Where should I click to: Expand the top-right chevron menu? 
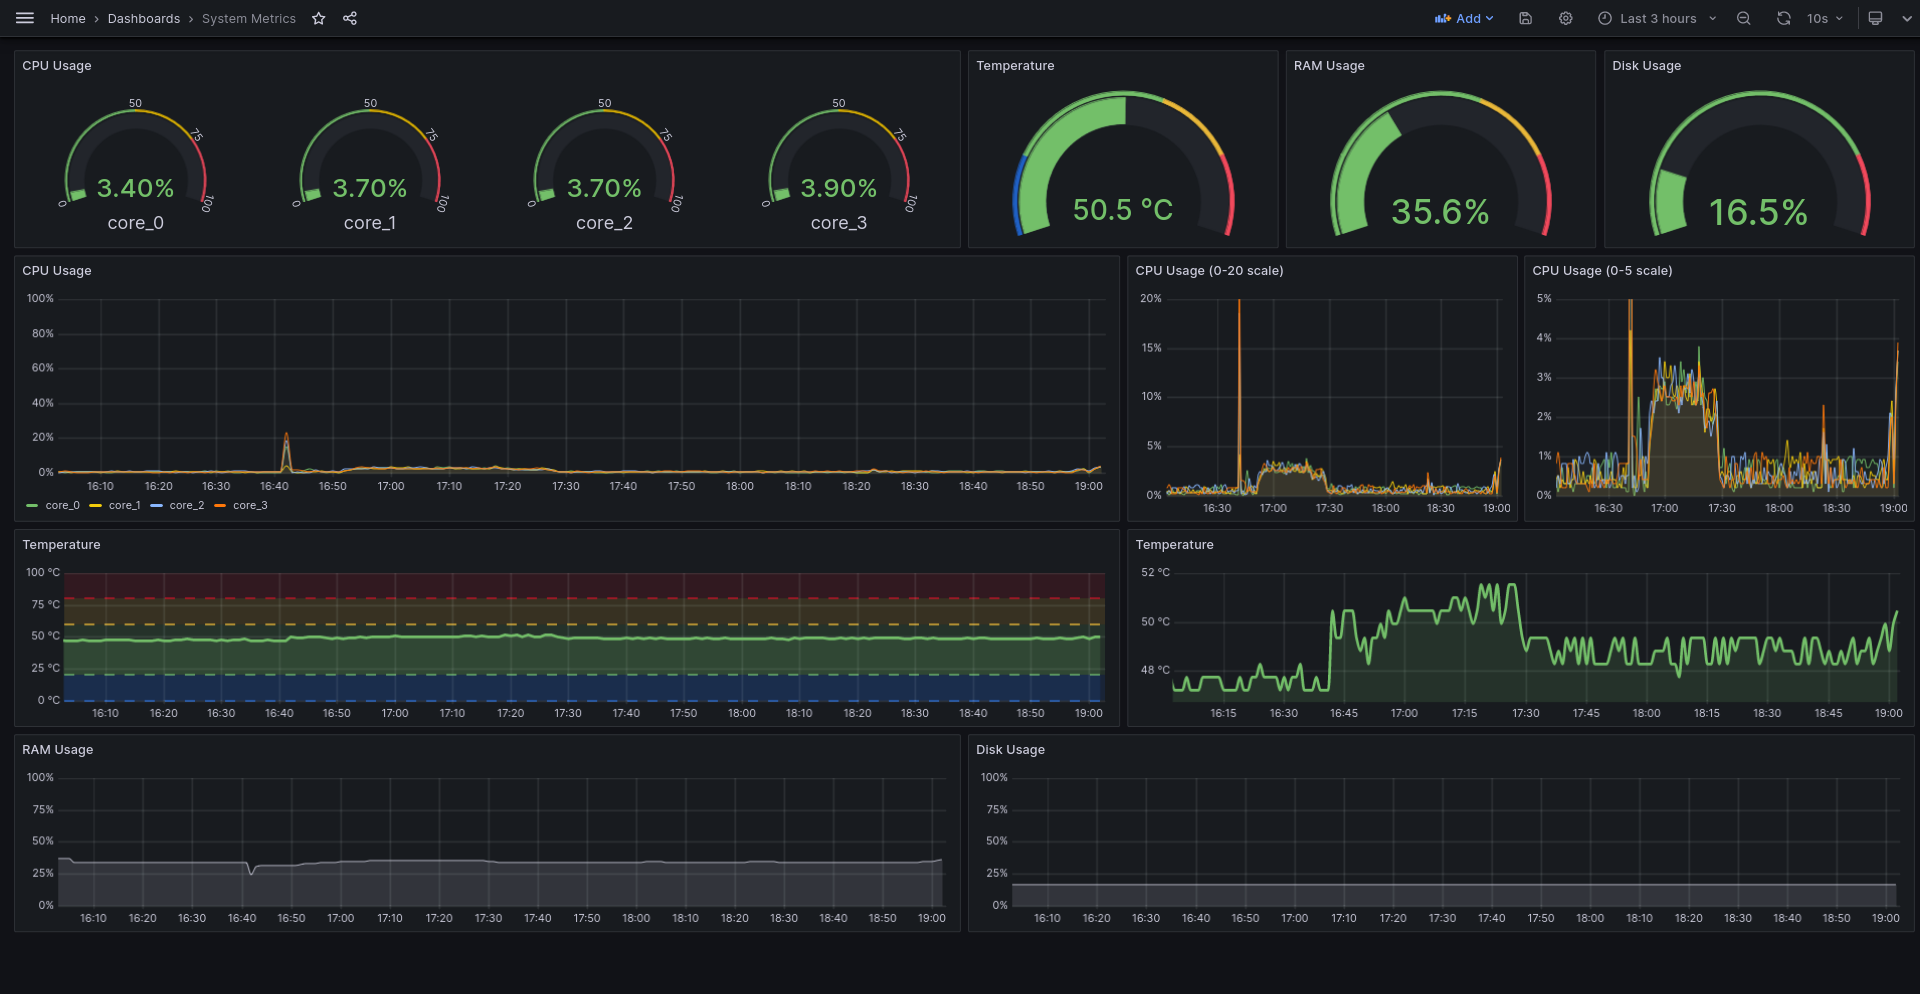point(1906,18)
